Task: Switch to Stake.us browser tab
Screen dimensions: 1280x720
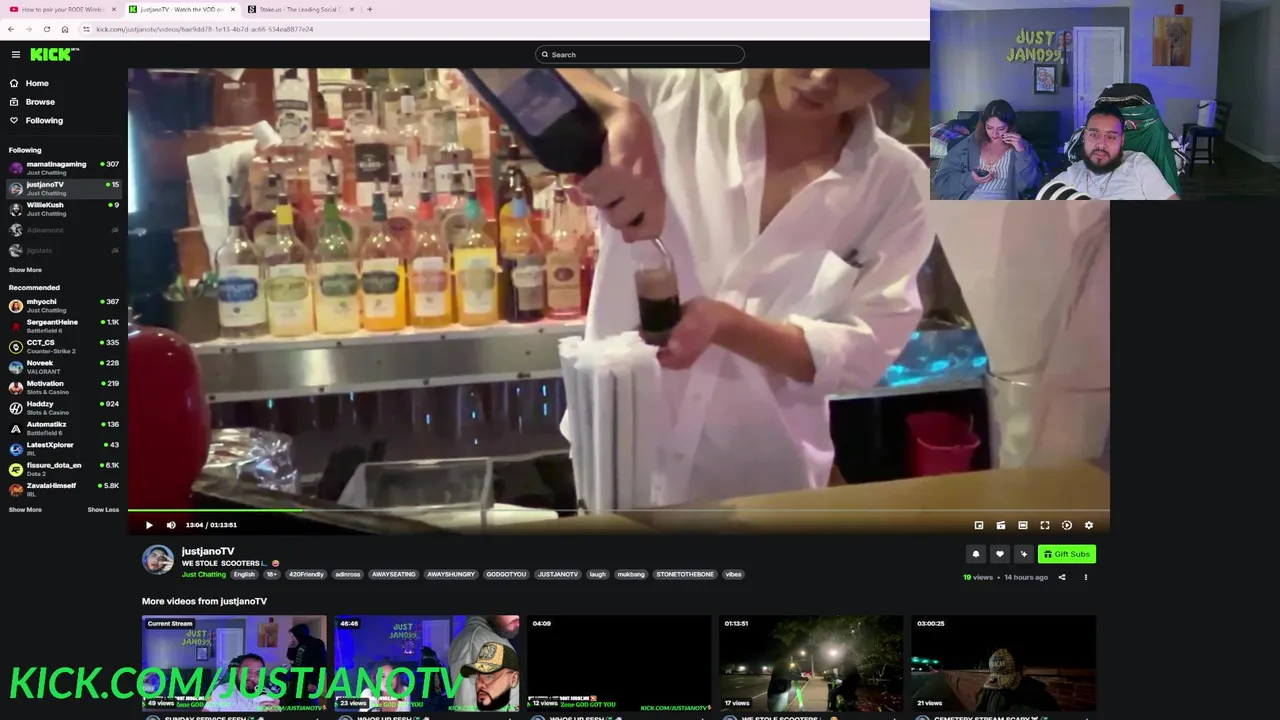Action: coord(300,9)
